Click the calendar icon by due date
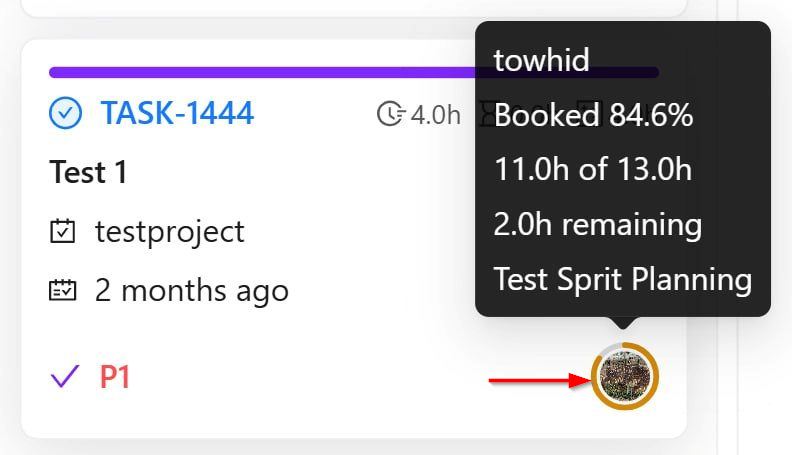 pyautogui.click(x=62, y=291)
